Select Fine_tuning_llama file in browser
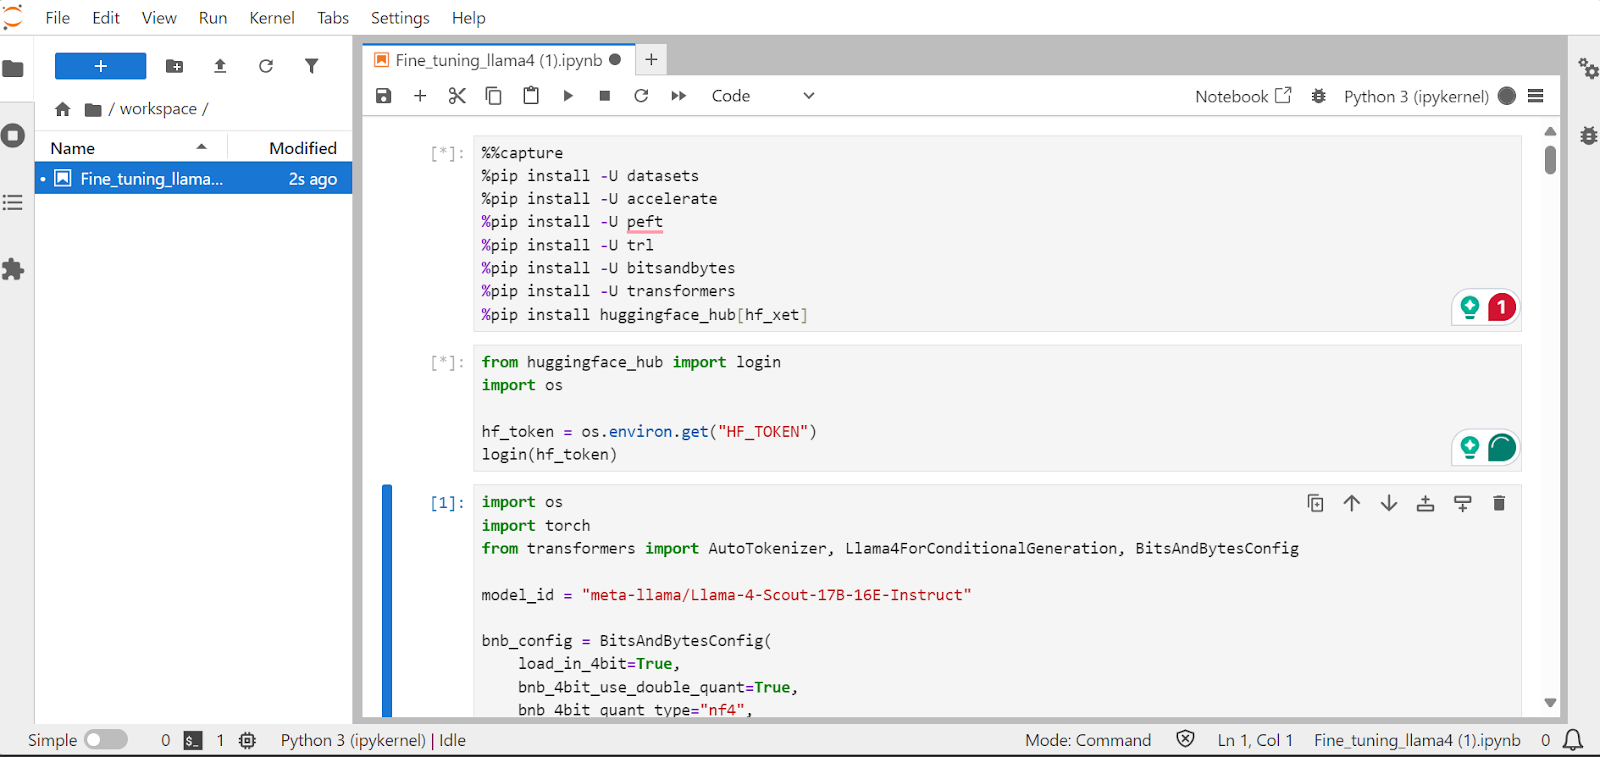Screen dimensions: 1600x757 pos(151,179)
